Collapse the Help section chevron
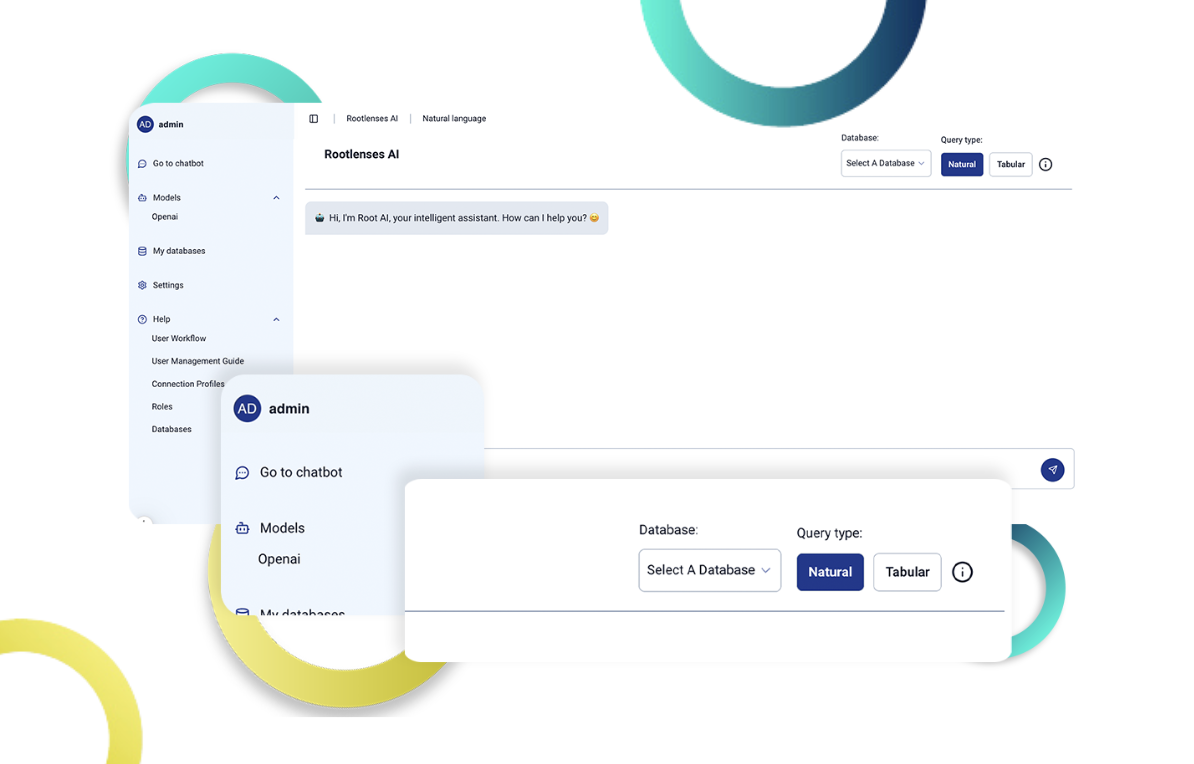The height and width of the screenshot is (764, 1194). tap(276, 319)
